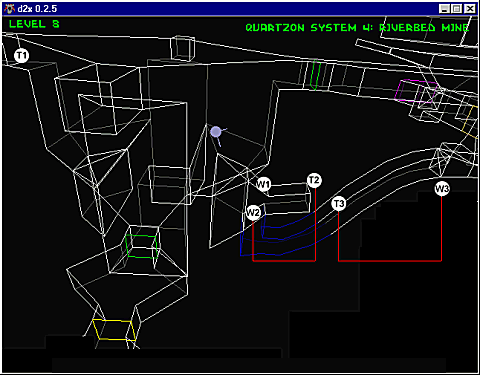Click the magenta wireframe box at top right
480x375 pixels.
[416, 90]
